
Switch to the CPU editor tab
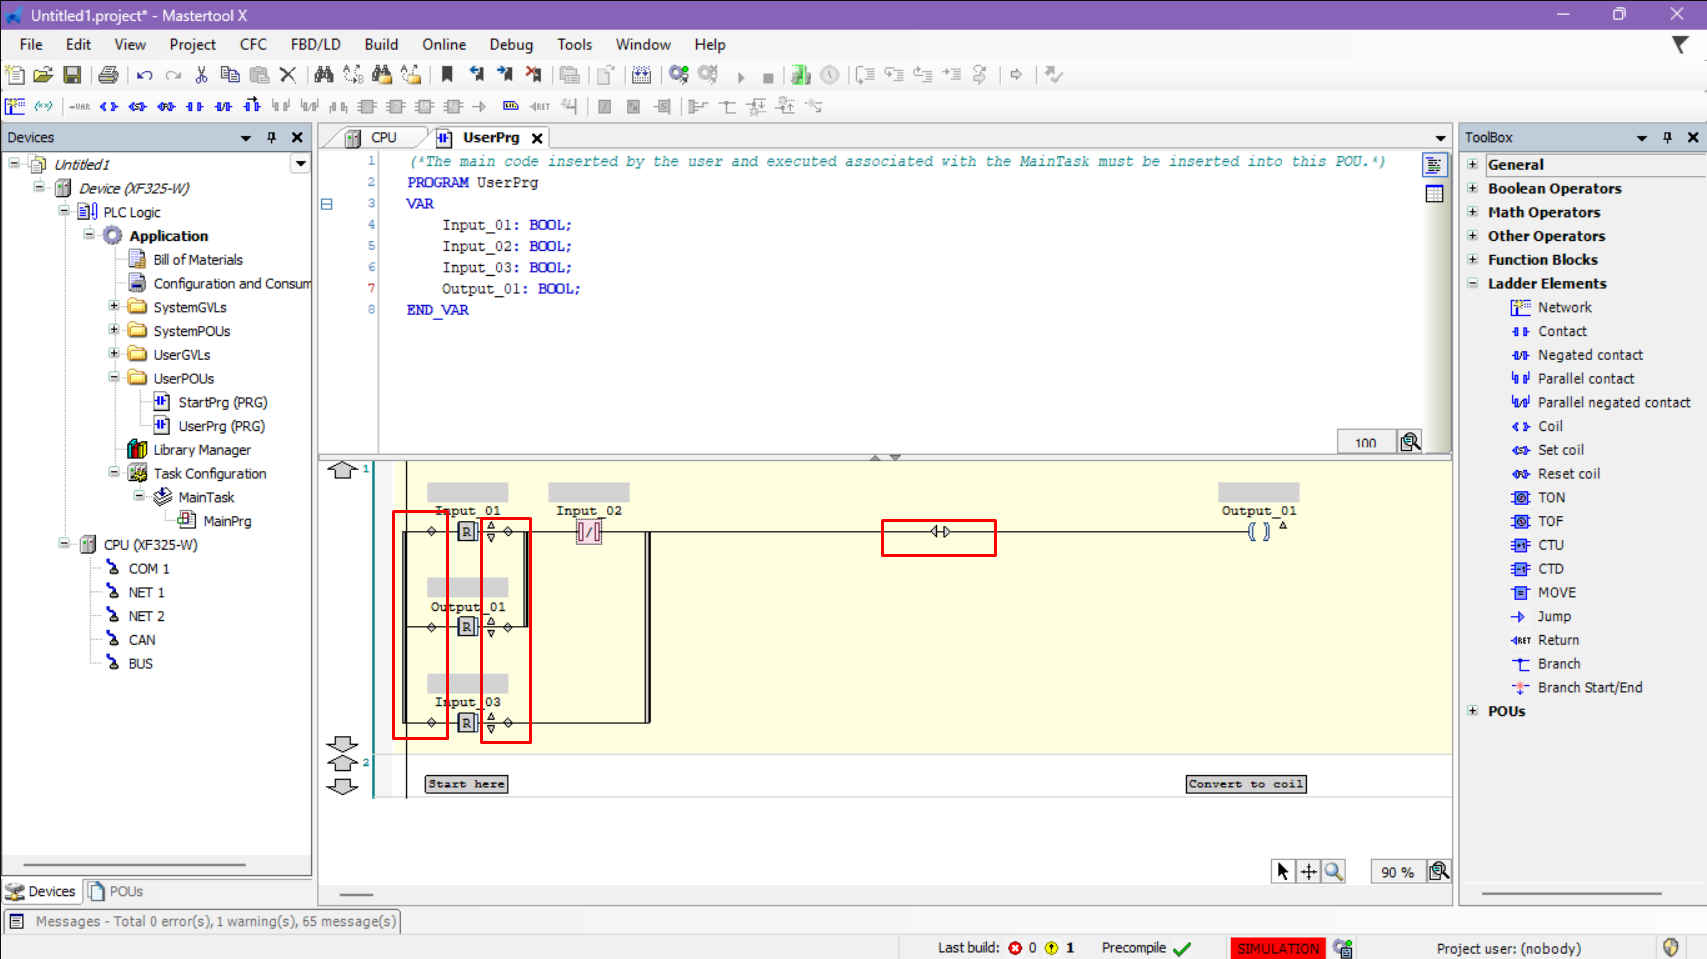click(x=383, y=138)
